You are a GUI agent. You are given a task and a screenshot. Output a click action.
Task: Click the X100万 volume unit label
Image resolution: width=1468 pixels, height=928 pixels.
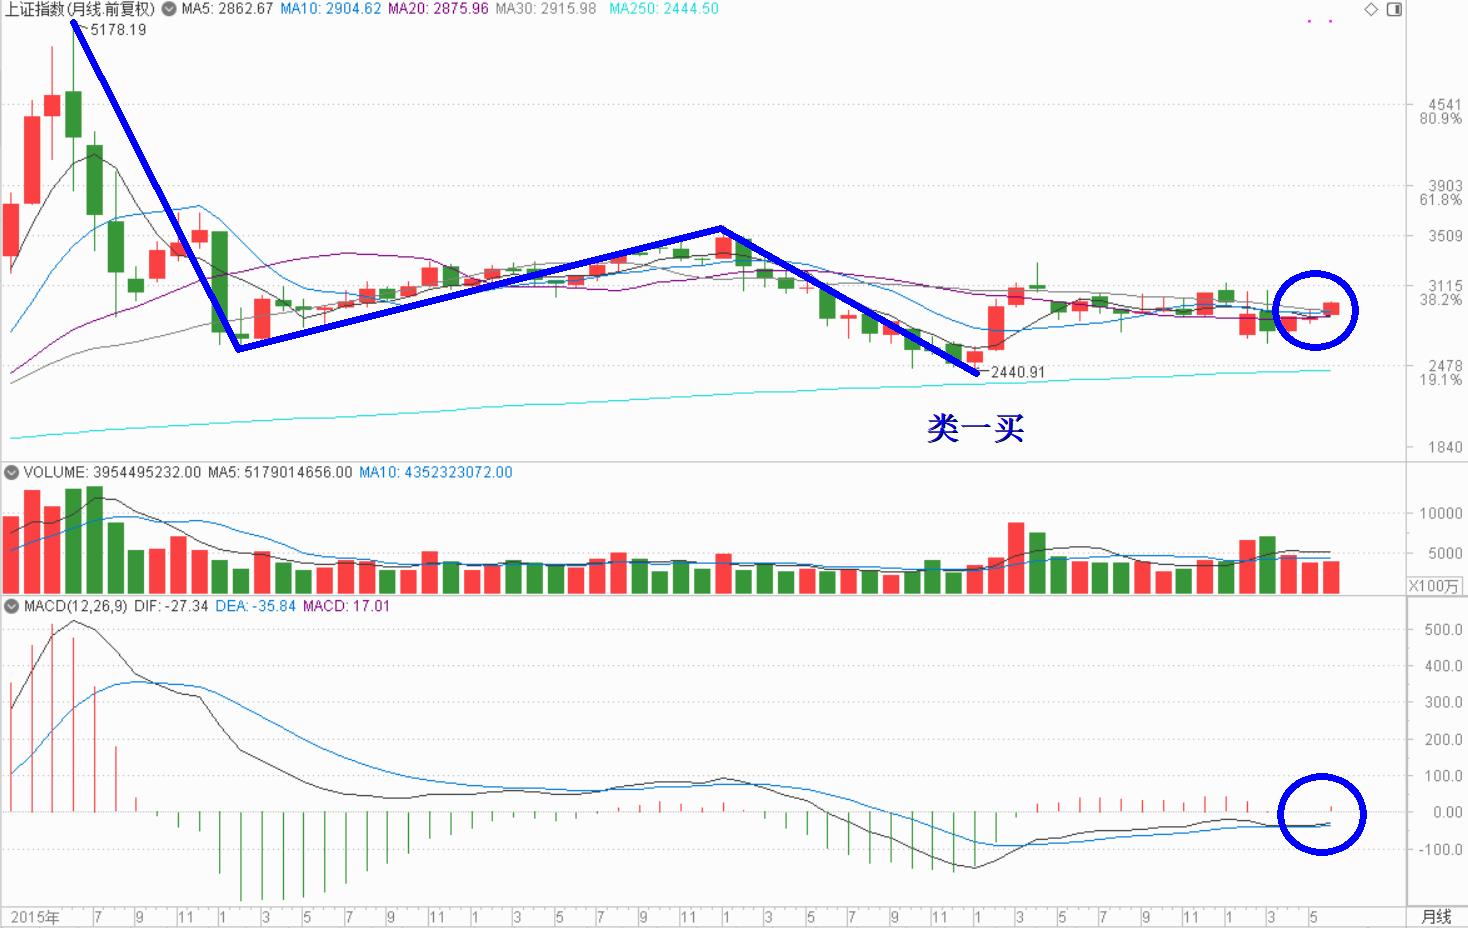(x=1434, y=586)
